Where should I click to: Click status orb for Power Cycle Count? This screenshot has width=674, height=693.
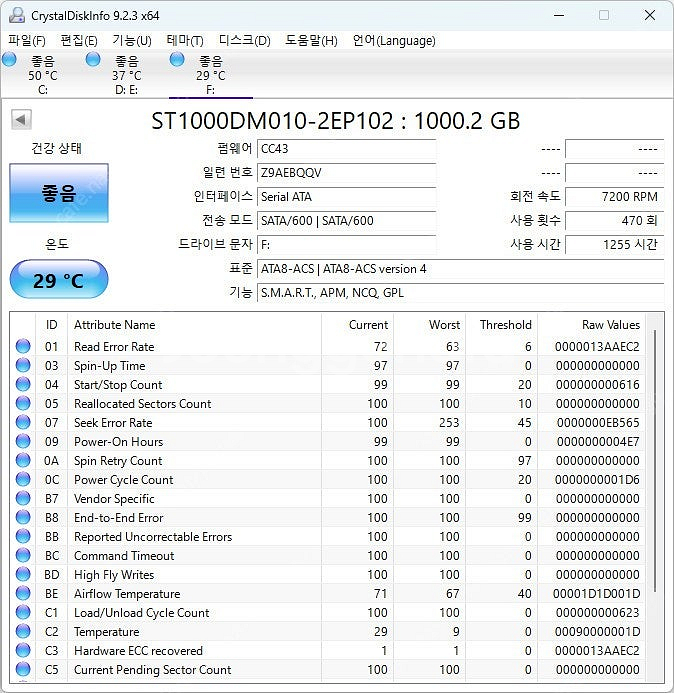[23, 479]
